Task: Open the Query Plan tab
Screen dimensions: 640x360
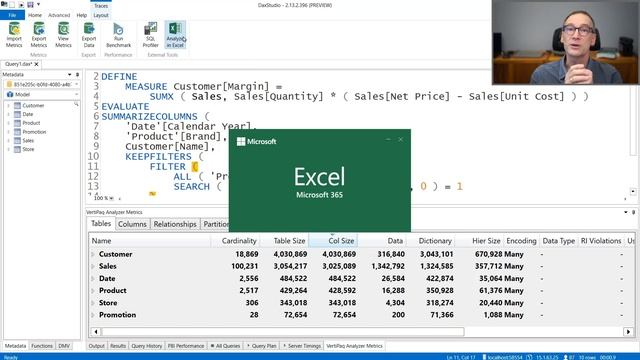Action: [262, 346]
